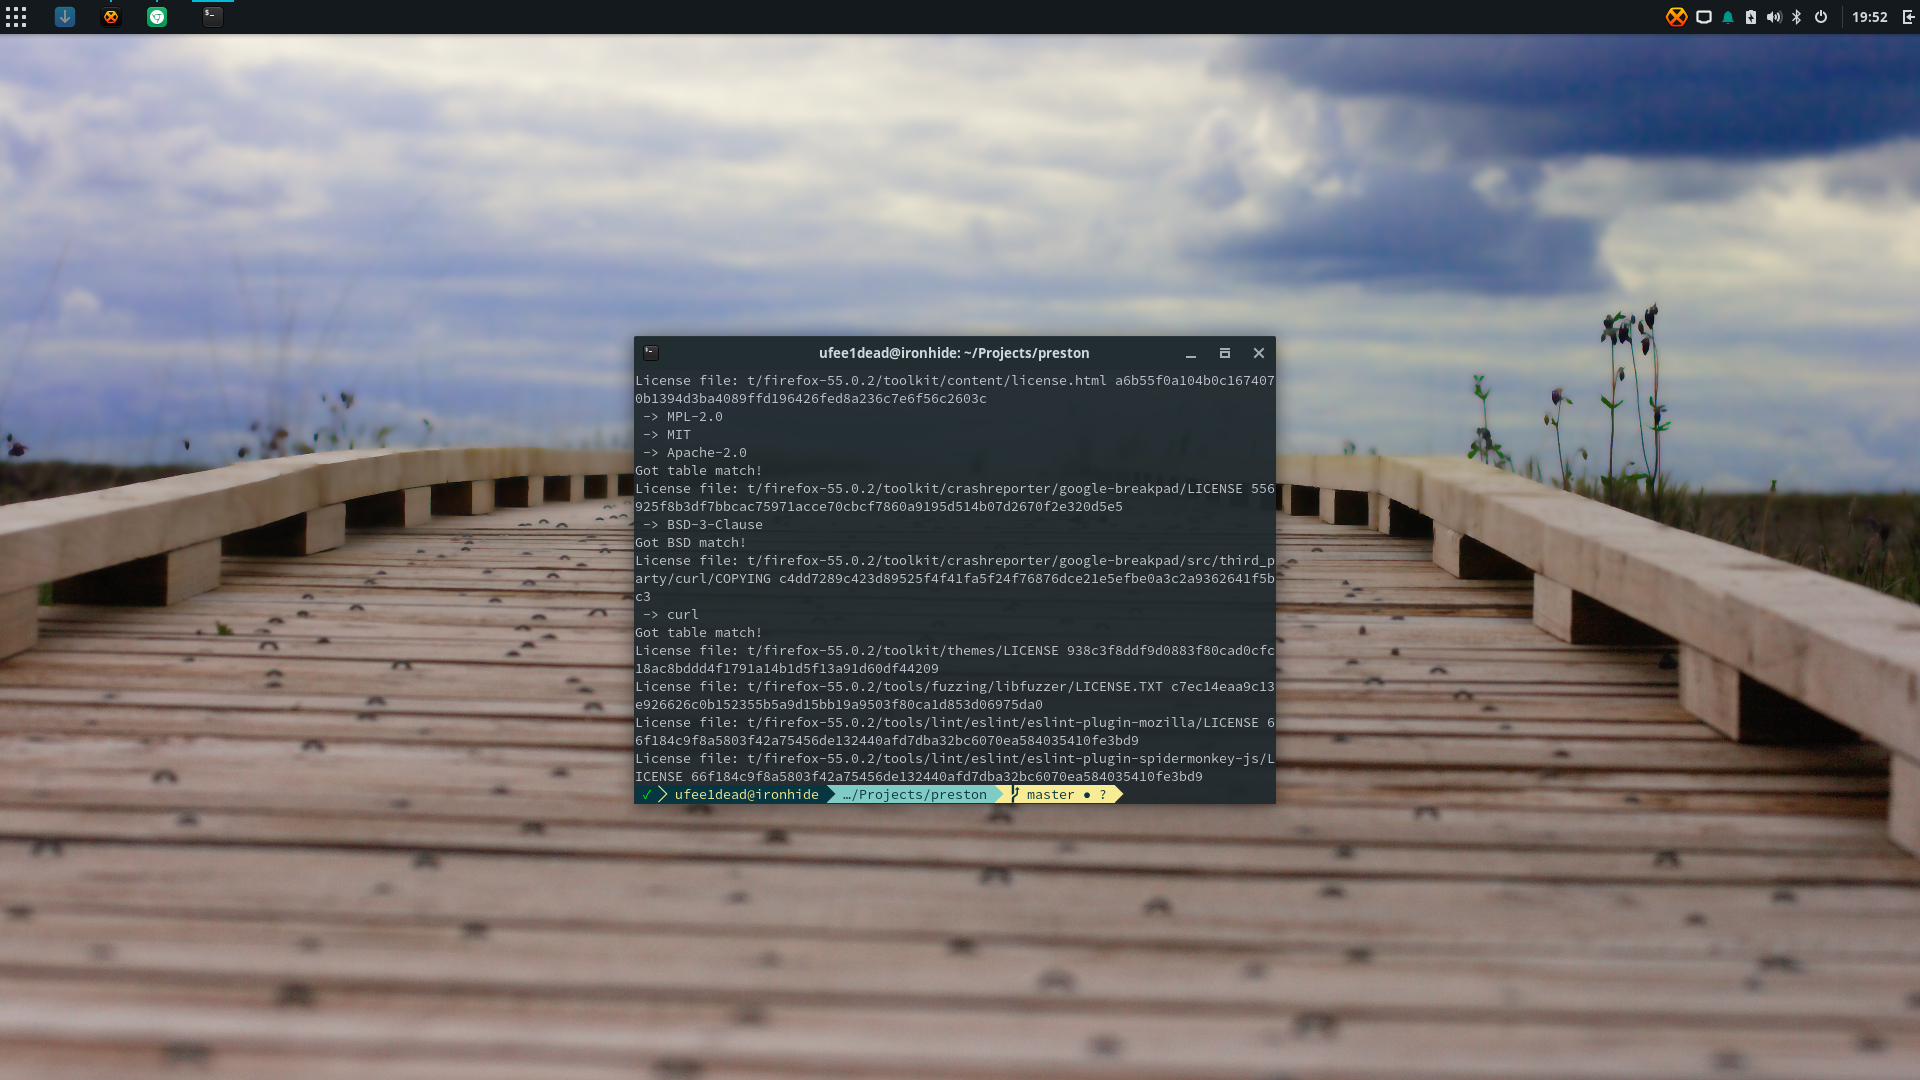Click the '-> BSD-3-Clause' line
1920x1080 pixels.
[x=702, y=525]
